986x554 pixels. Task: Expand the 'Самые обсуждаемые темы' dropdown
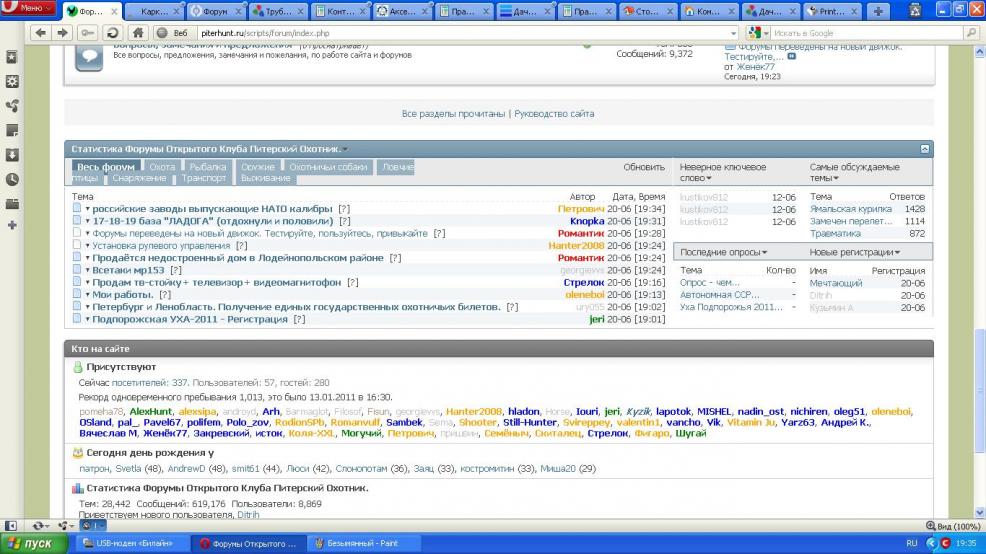tap(835, 178)
